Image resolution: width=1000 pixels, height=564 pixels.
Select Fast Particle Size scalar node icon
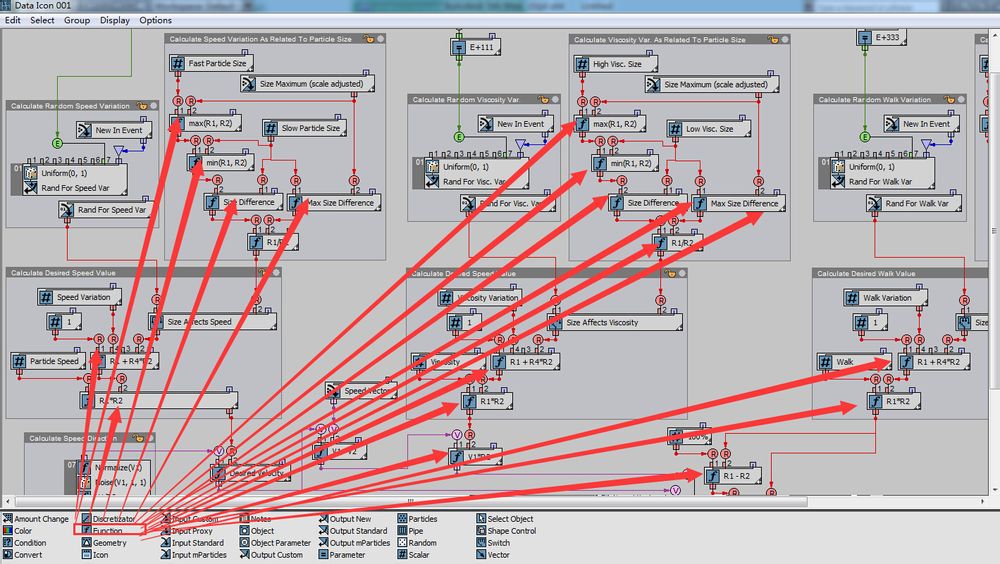(x=177, y=63)
